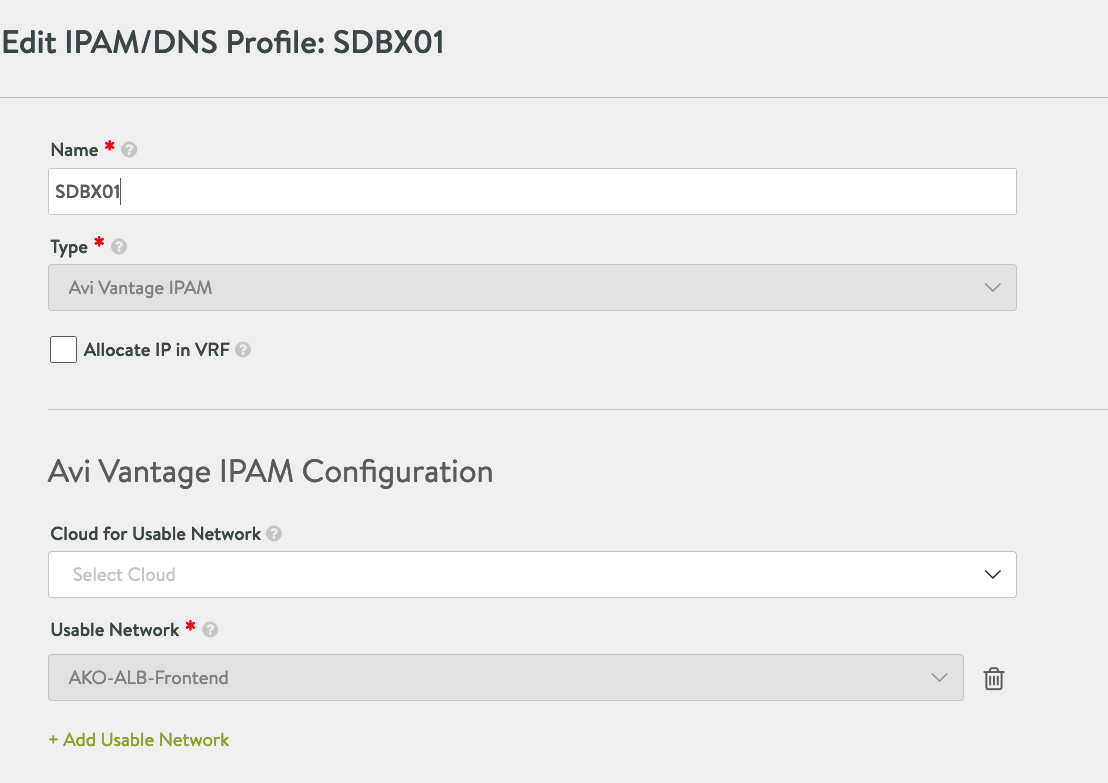Image resolution: width=1108 pixels, height=783 pixels.
Task: Enable the Allocate IP in VRF checkbox
Action: point(63,350)
